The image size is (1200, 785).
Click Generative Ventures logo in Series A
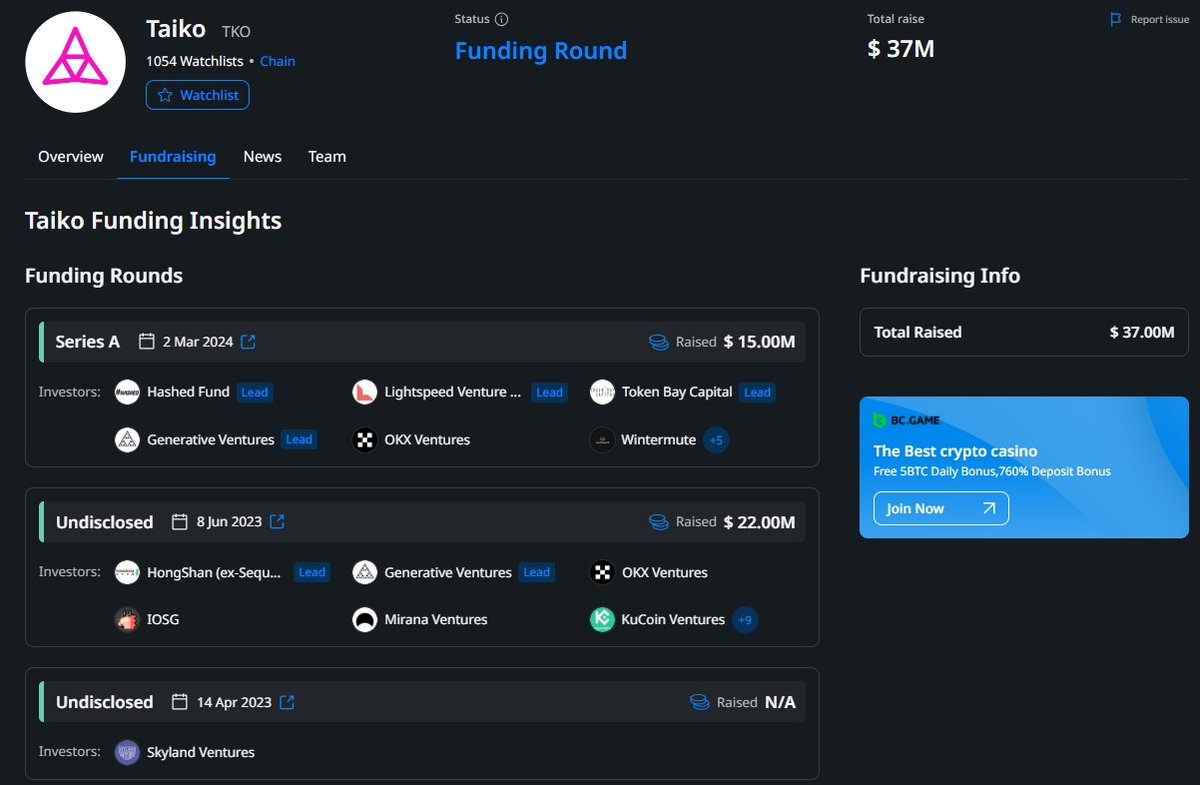(x=127, y=439)
